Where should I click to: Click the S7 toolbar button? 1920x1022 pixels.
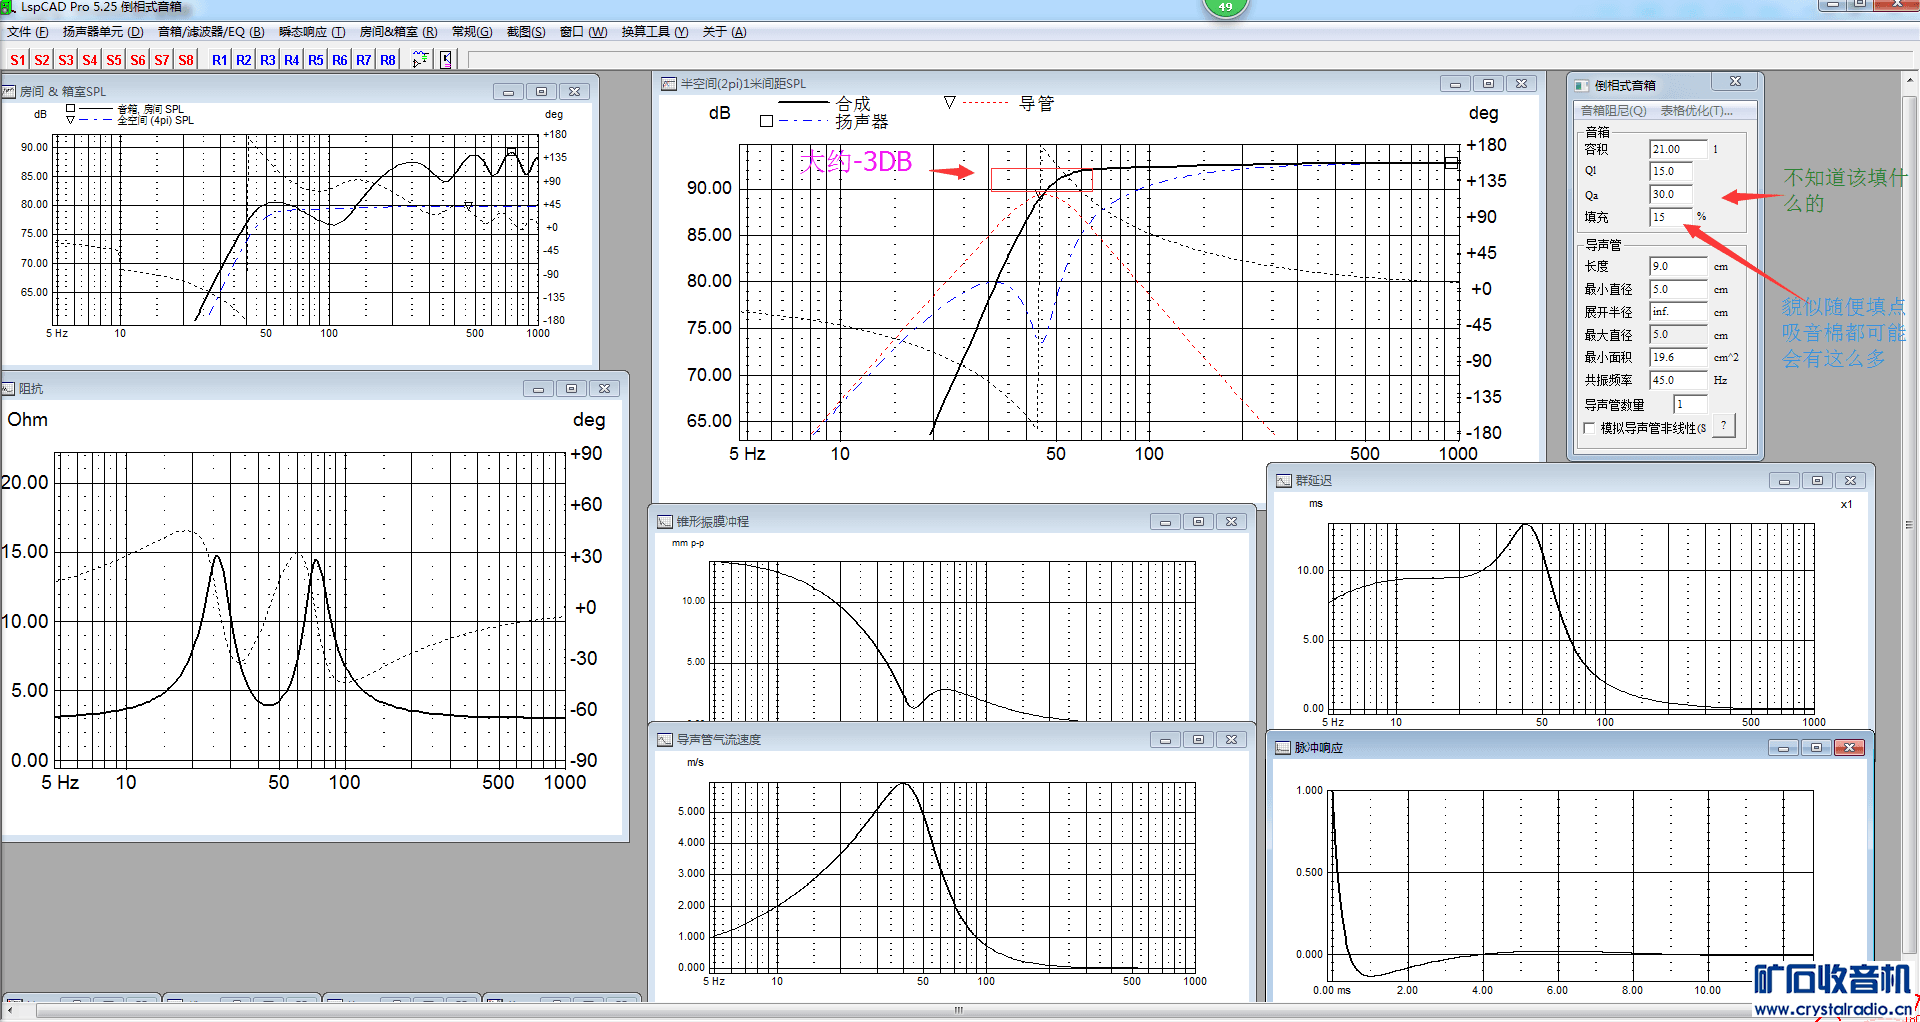pyautogui.click(x=162, y=60)
